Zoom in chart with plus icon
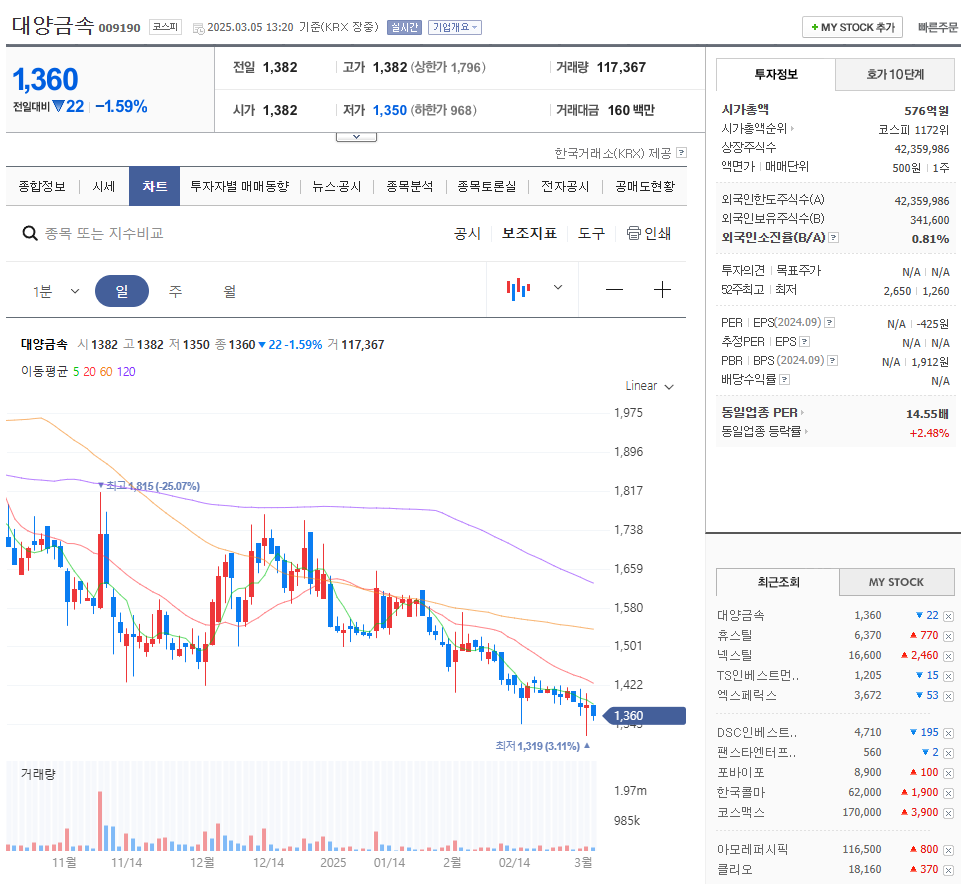The height and width of the screenshot is (884, 961). click(662, 289)
